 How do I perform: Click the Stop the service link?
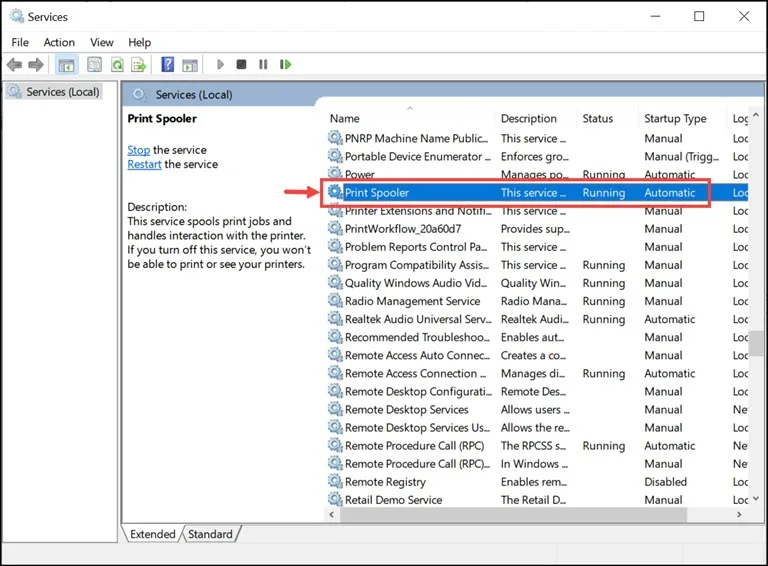[139, 150]
